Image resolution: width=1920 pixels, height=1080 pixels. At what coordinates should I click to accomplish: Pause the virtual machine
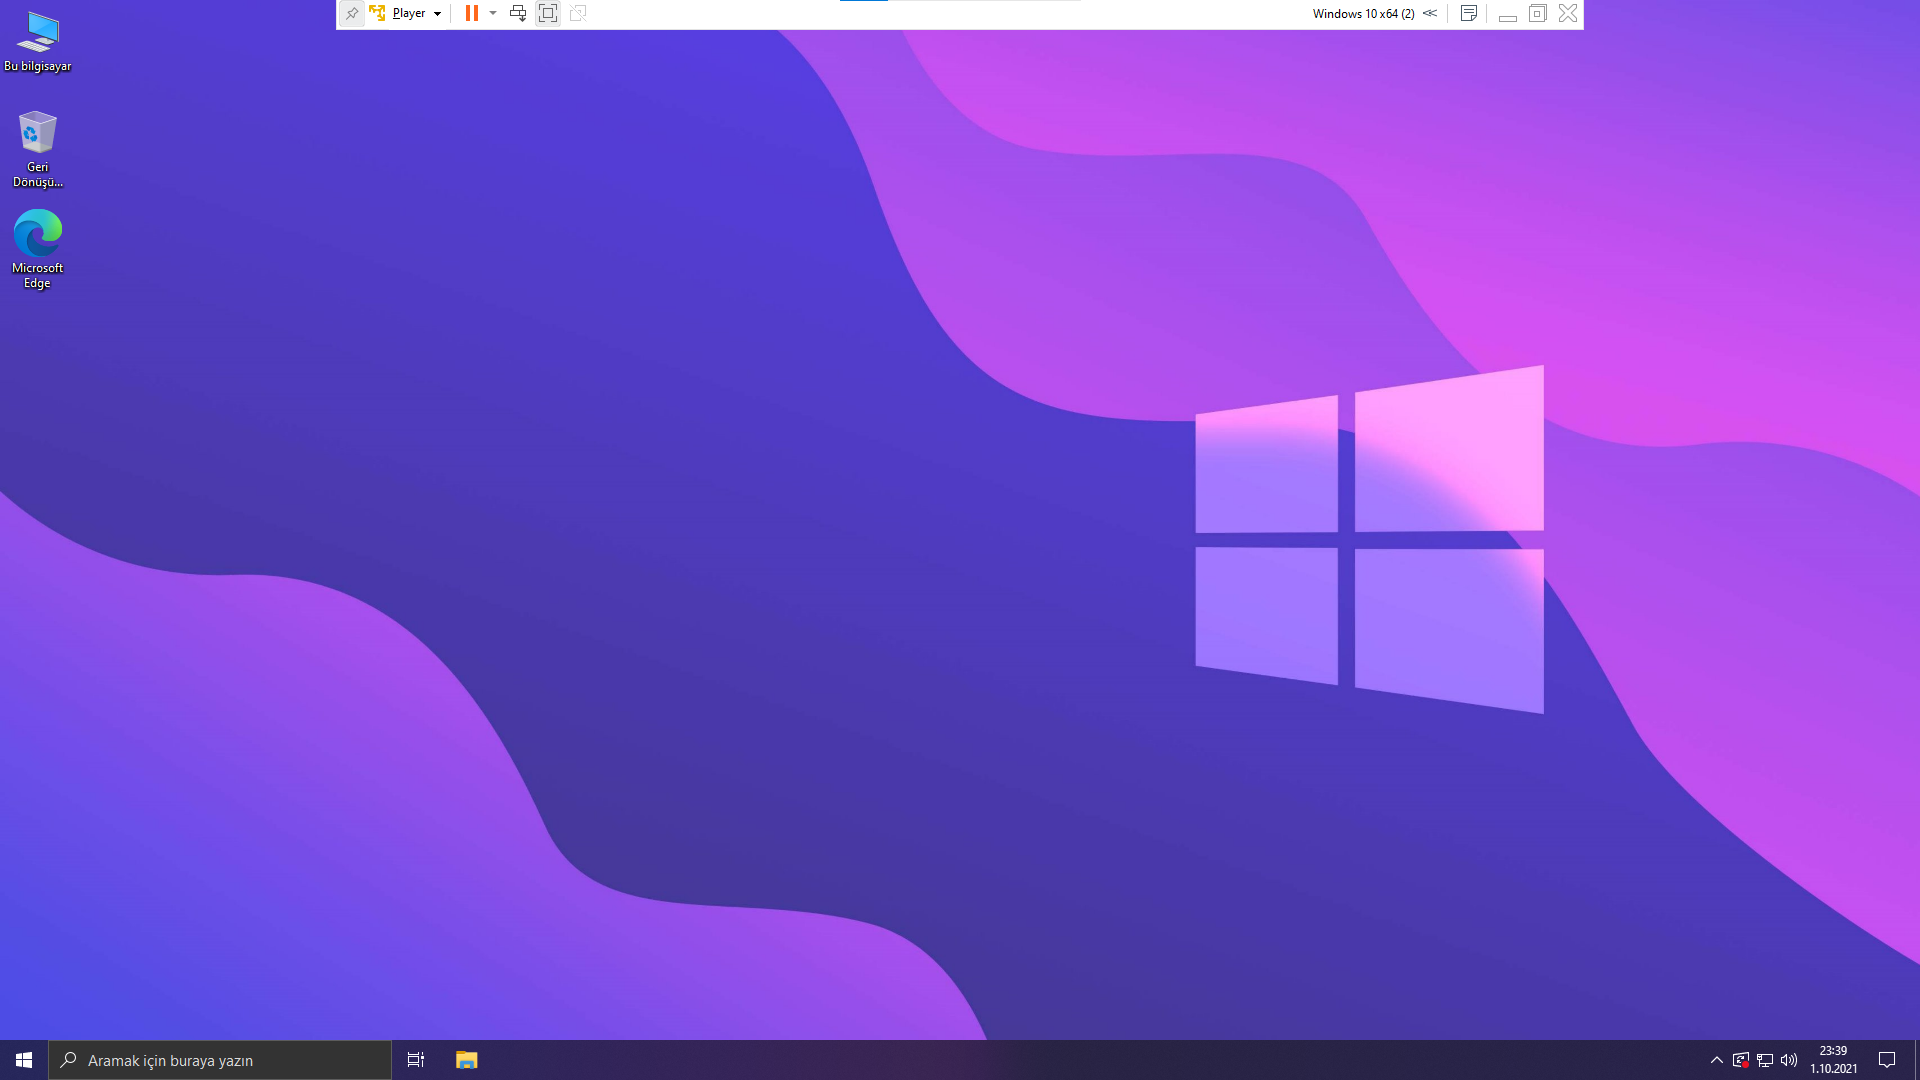[x=471, y=14]
